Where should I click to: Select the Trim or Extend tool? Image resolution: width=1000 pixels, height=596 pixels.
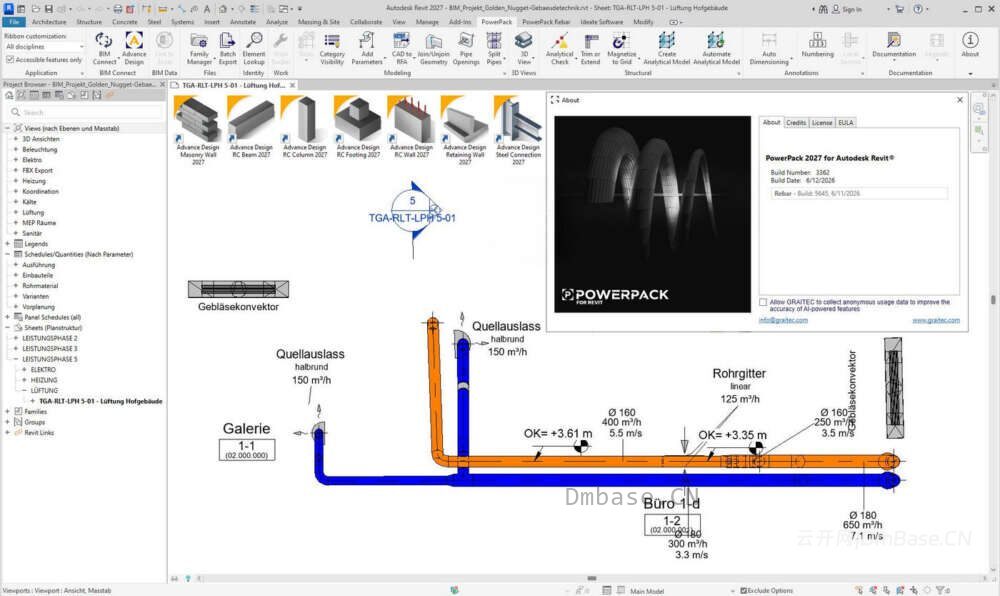click(591, 48)
